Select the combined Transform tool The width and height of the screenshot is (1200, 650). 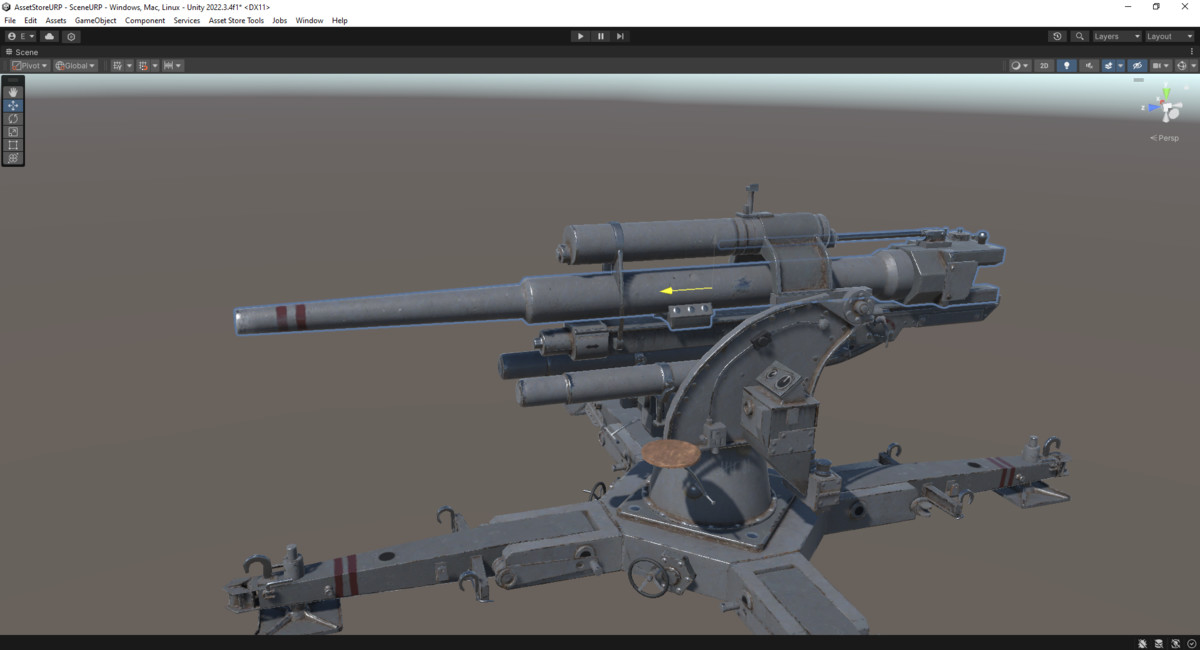coord(13,157)
